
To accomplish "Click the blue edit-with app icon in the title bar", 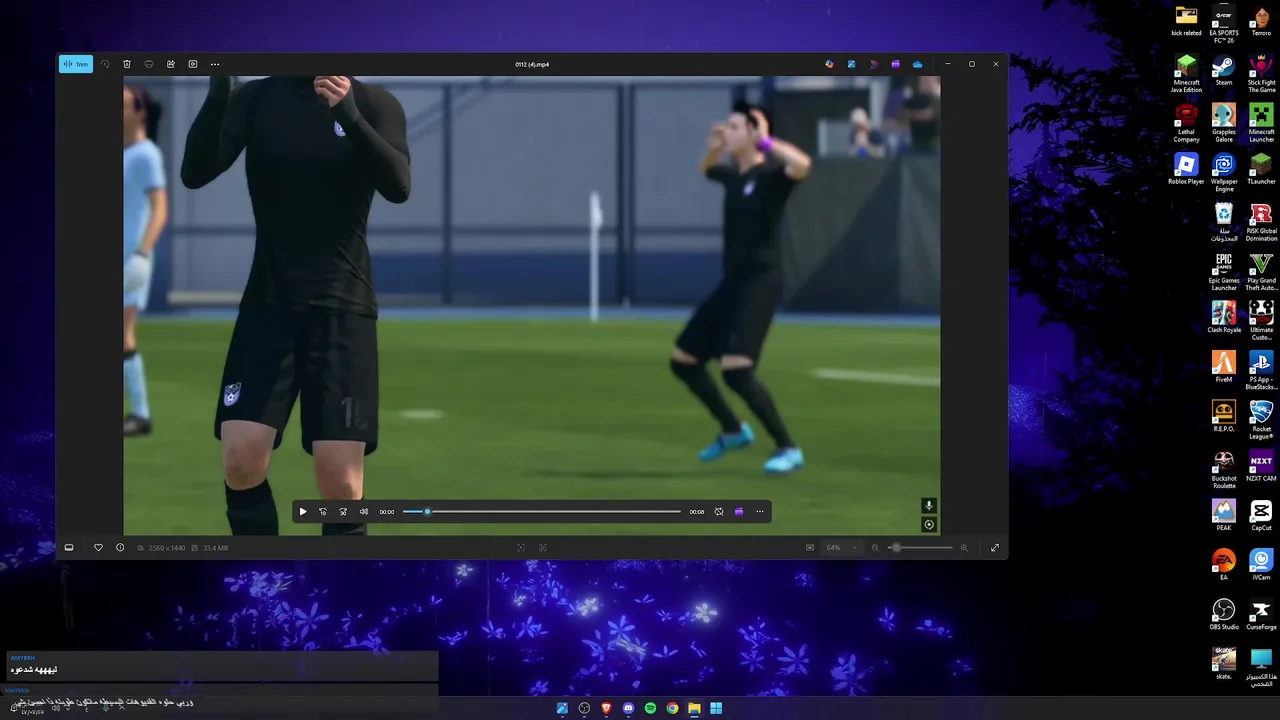I will pos(851,64).
